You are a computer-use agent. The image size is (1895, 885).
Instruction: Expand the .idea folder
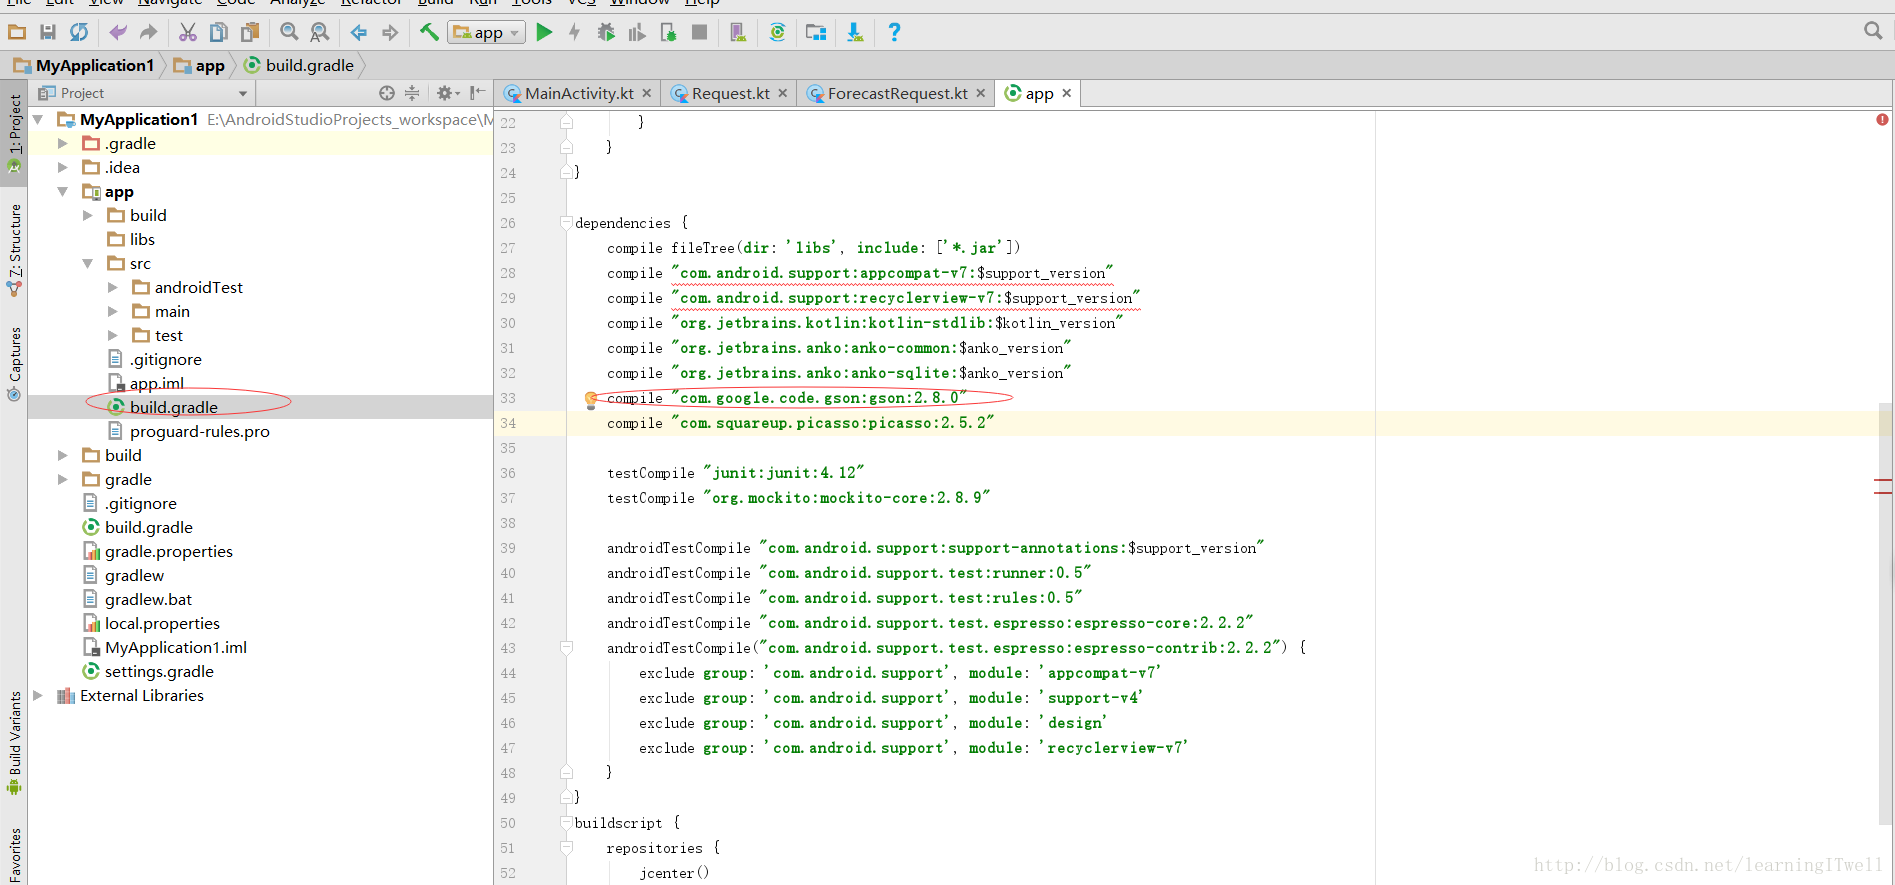62,167
